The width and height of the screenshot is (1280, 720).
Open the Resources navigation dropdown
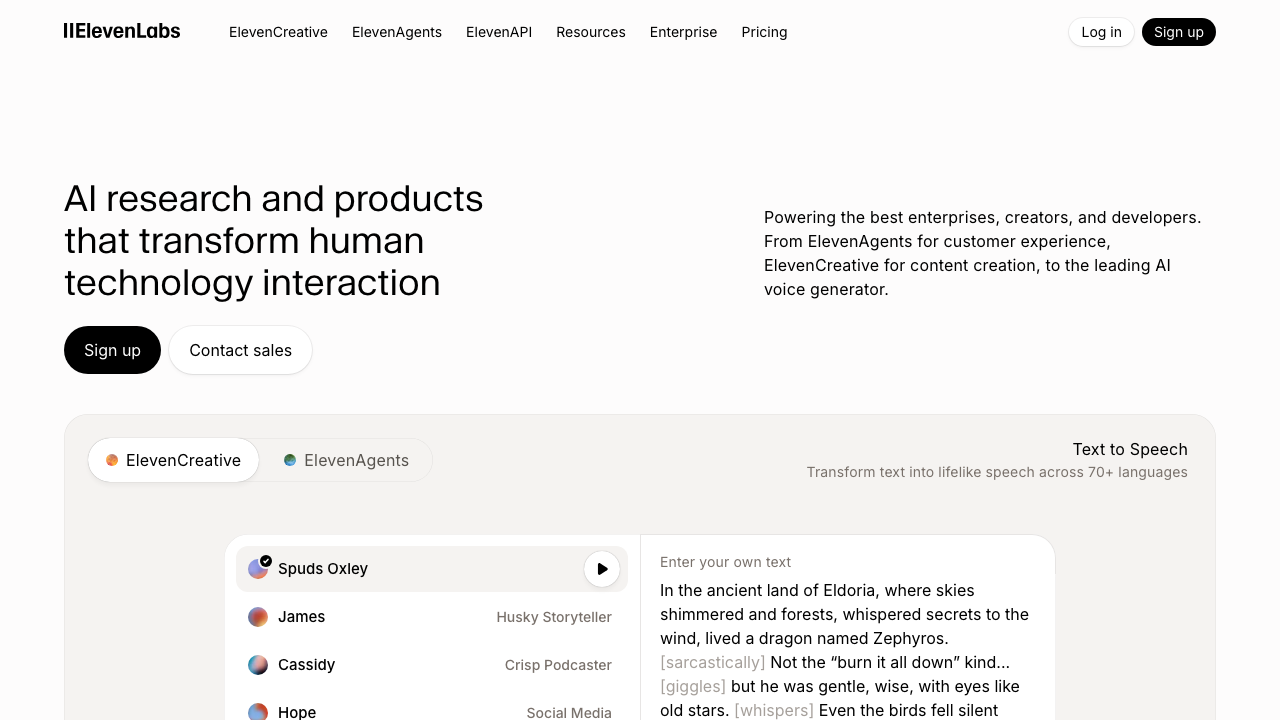pyautogui.click(x=591, y=32)
